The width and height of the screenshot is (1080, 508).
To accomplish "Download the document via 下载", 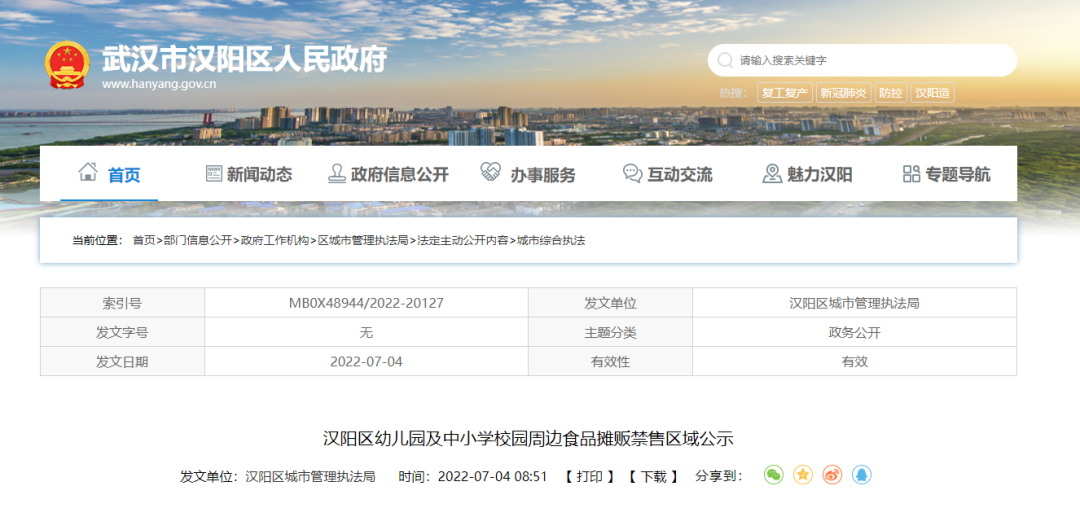I will 653,476.
